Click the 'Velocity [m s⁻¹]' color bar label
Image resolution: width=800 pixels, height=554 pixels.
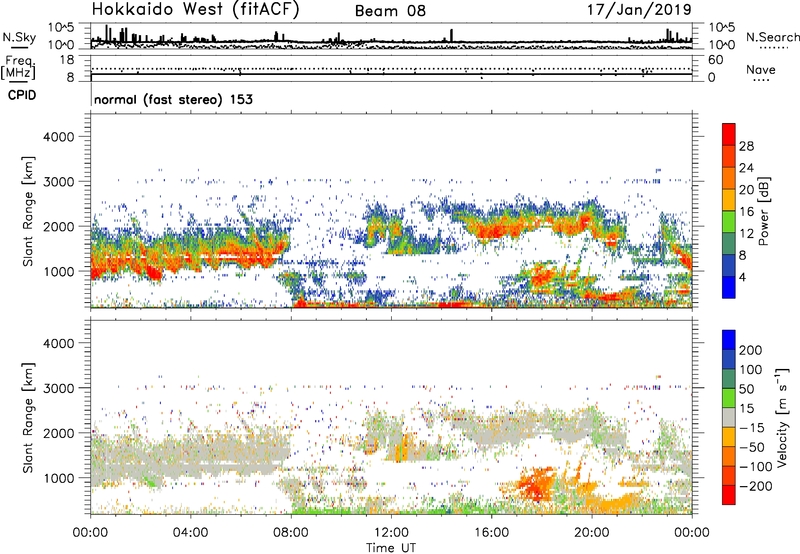(782, 417)
